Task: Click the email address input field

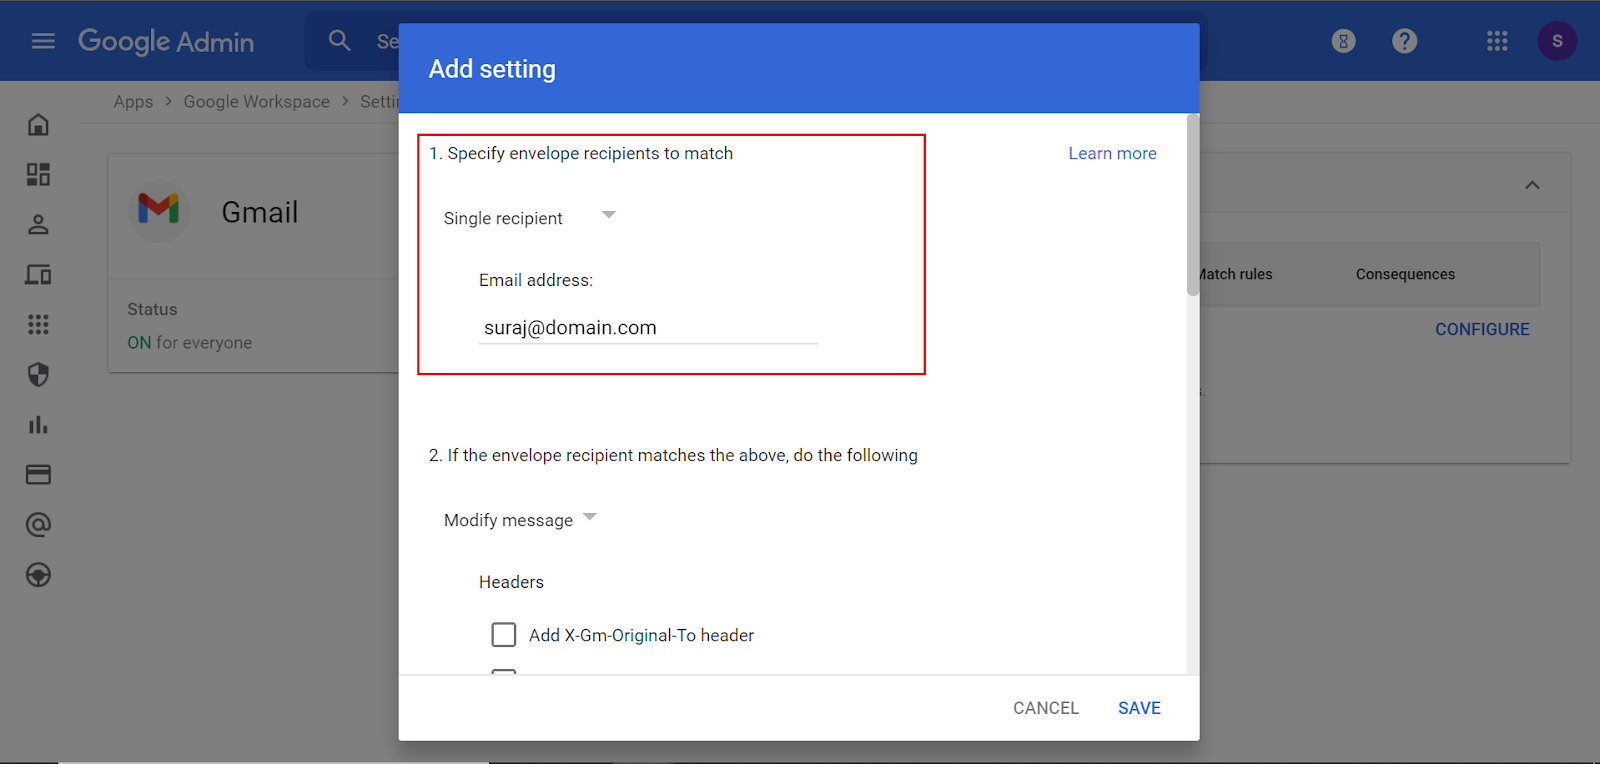Action: 648,328
